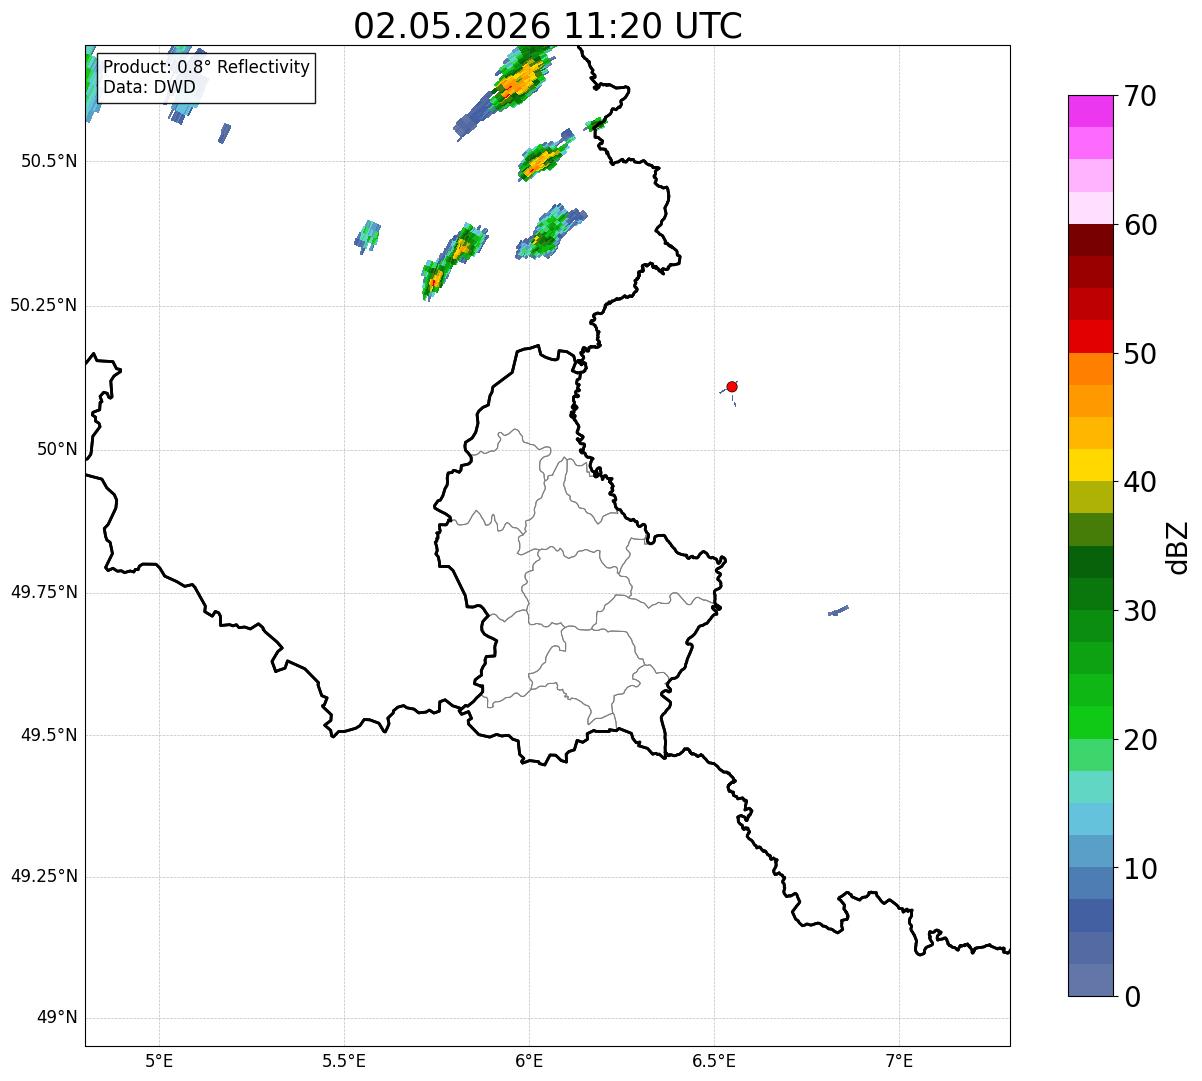
Task: Click the red radar site marker
Action: [x=732, y=386]
